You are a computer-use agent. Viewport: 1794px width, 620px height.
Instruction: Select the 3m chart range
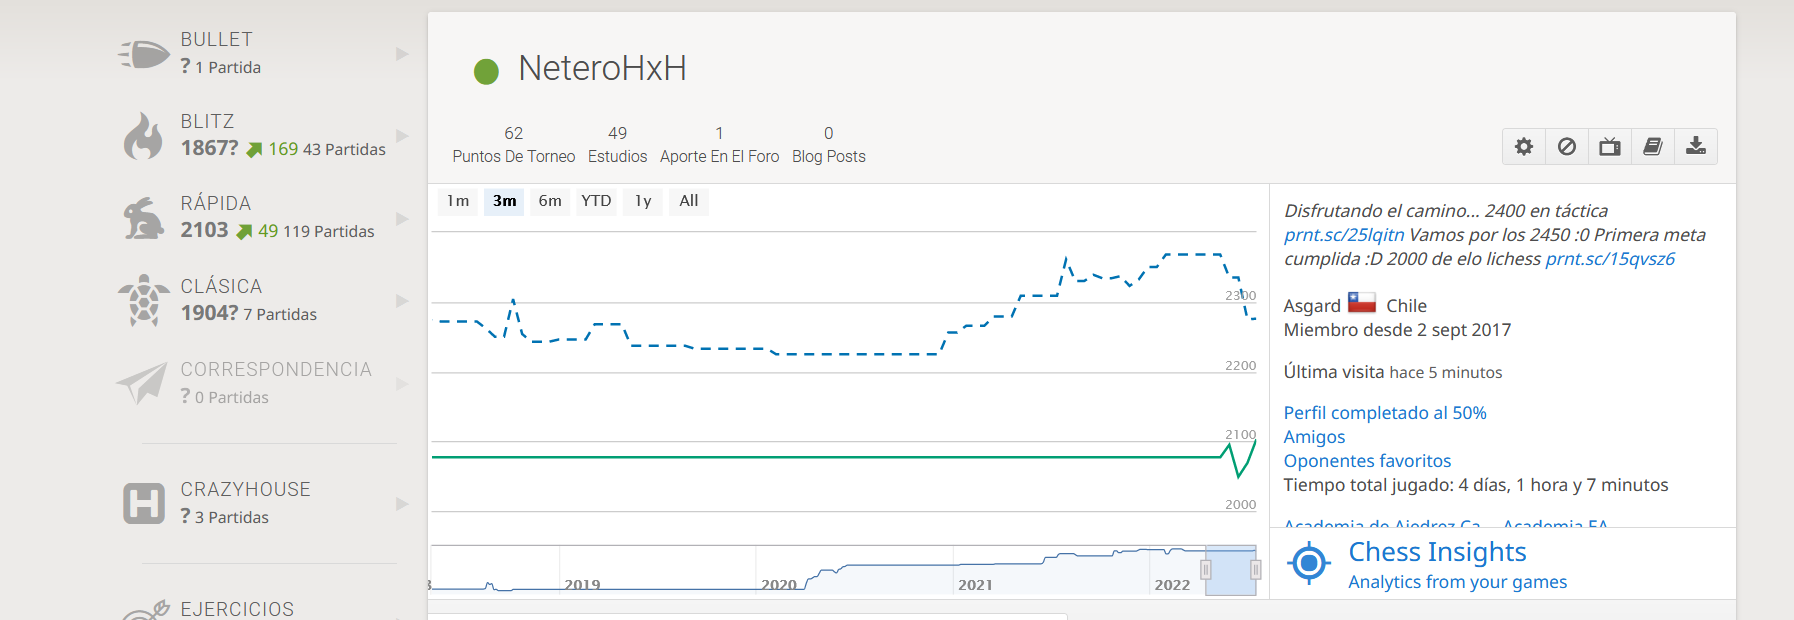[505, 201]
